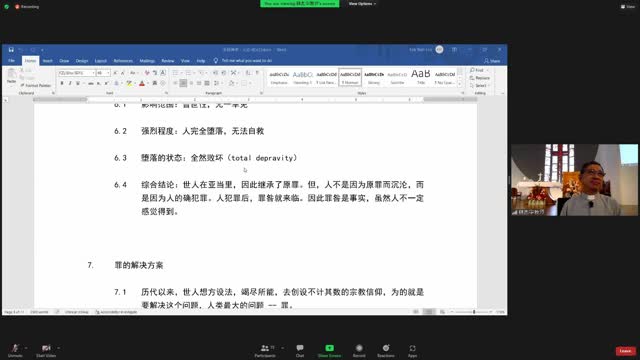Open View Options dropdown at top
Viewport: 640px width, 360px height.
point(362,4)
